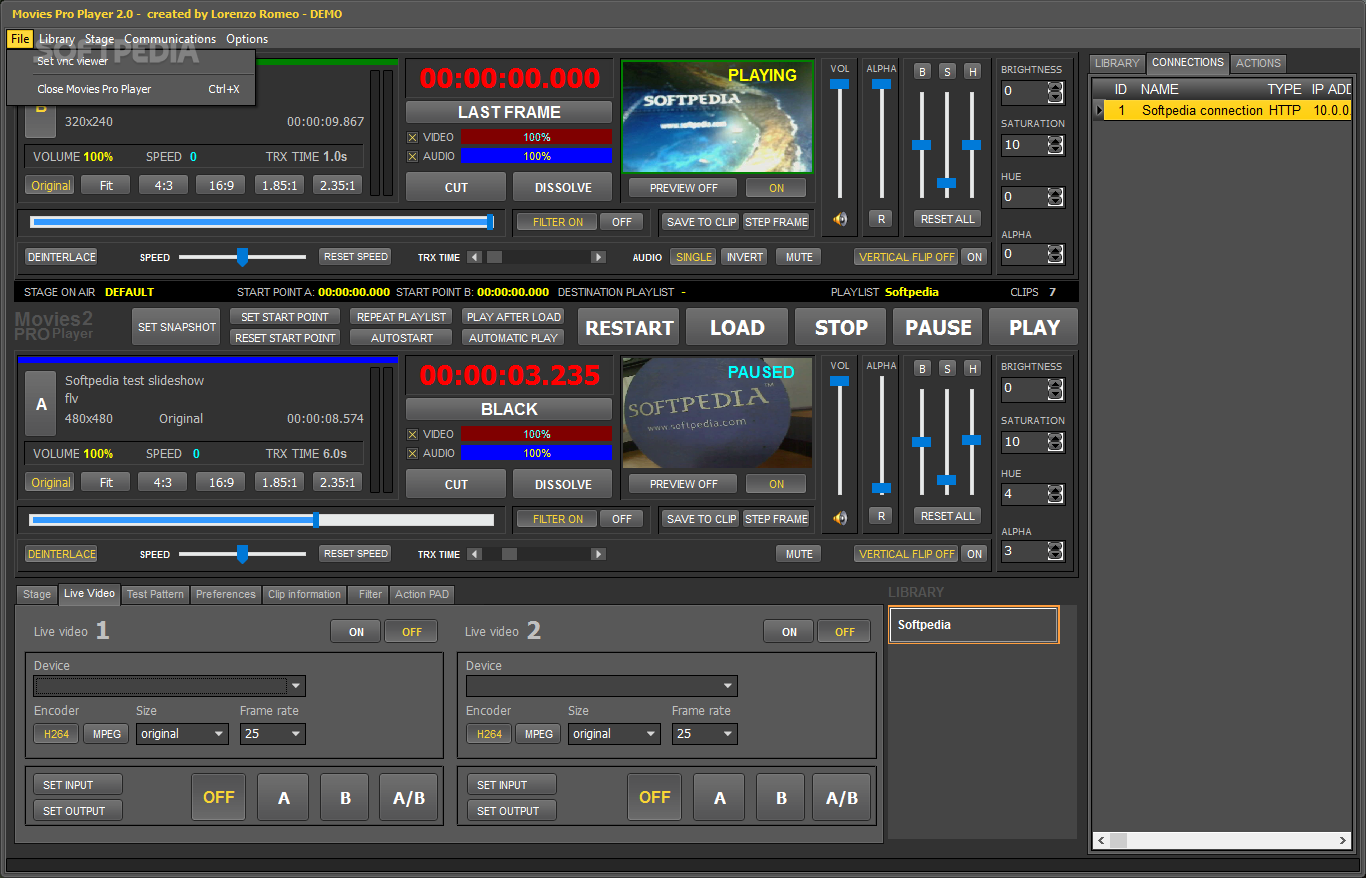
Task: Click connections panel horizontal scrollbar thumb
Action: point(1118,840)
